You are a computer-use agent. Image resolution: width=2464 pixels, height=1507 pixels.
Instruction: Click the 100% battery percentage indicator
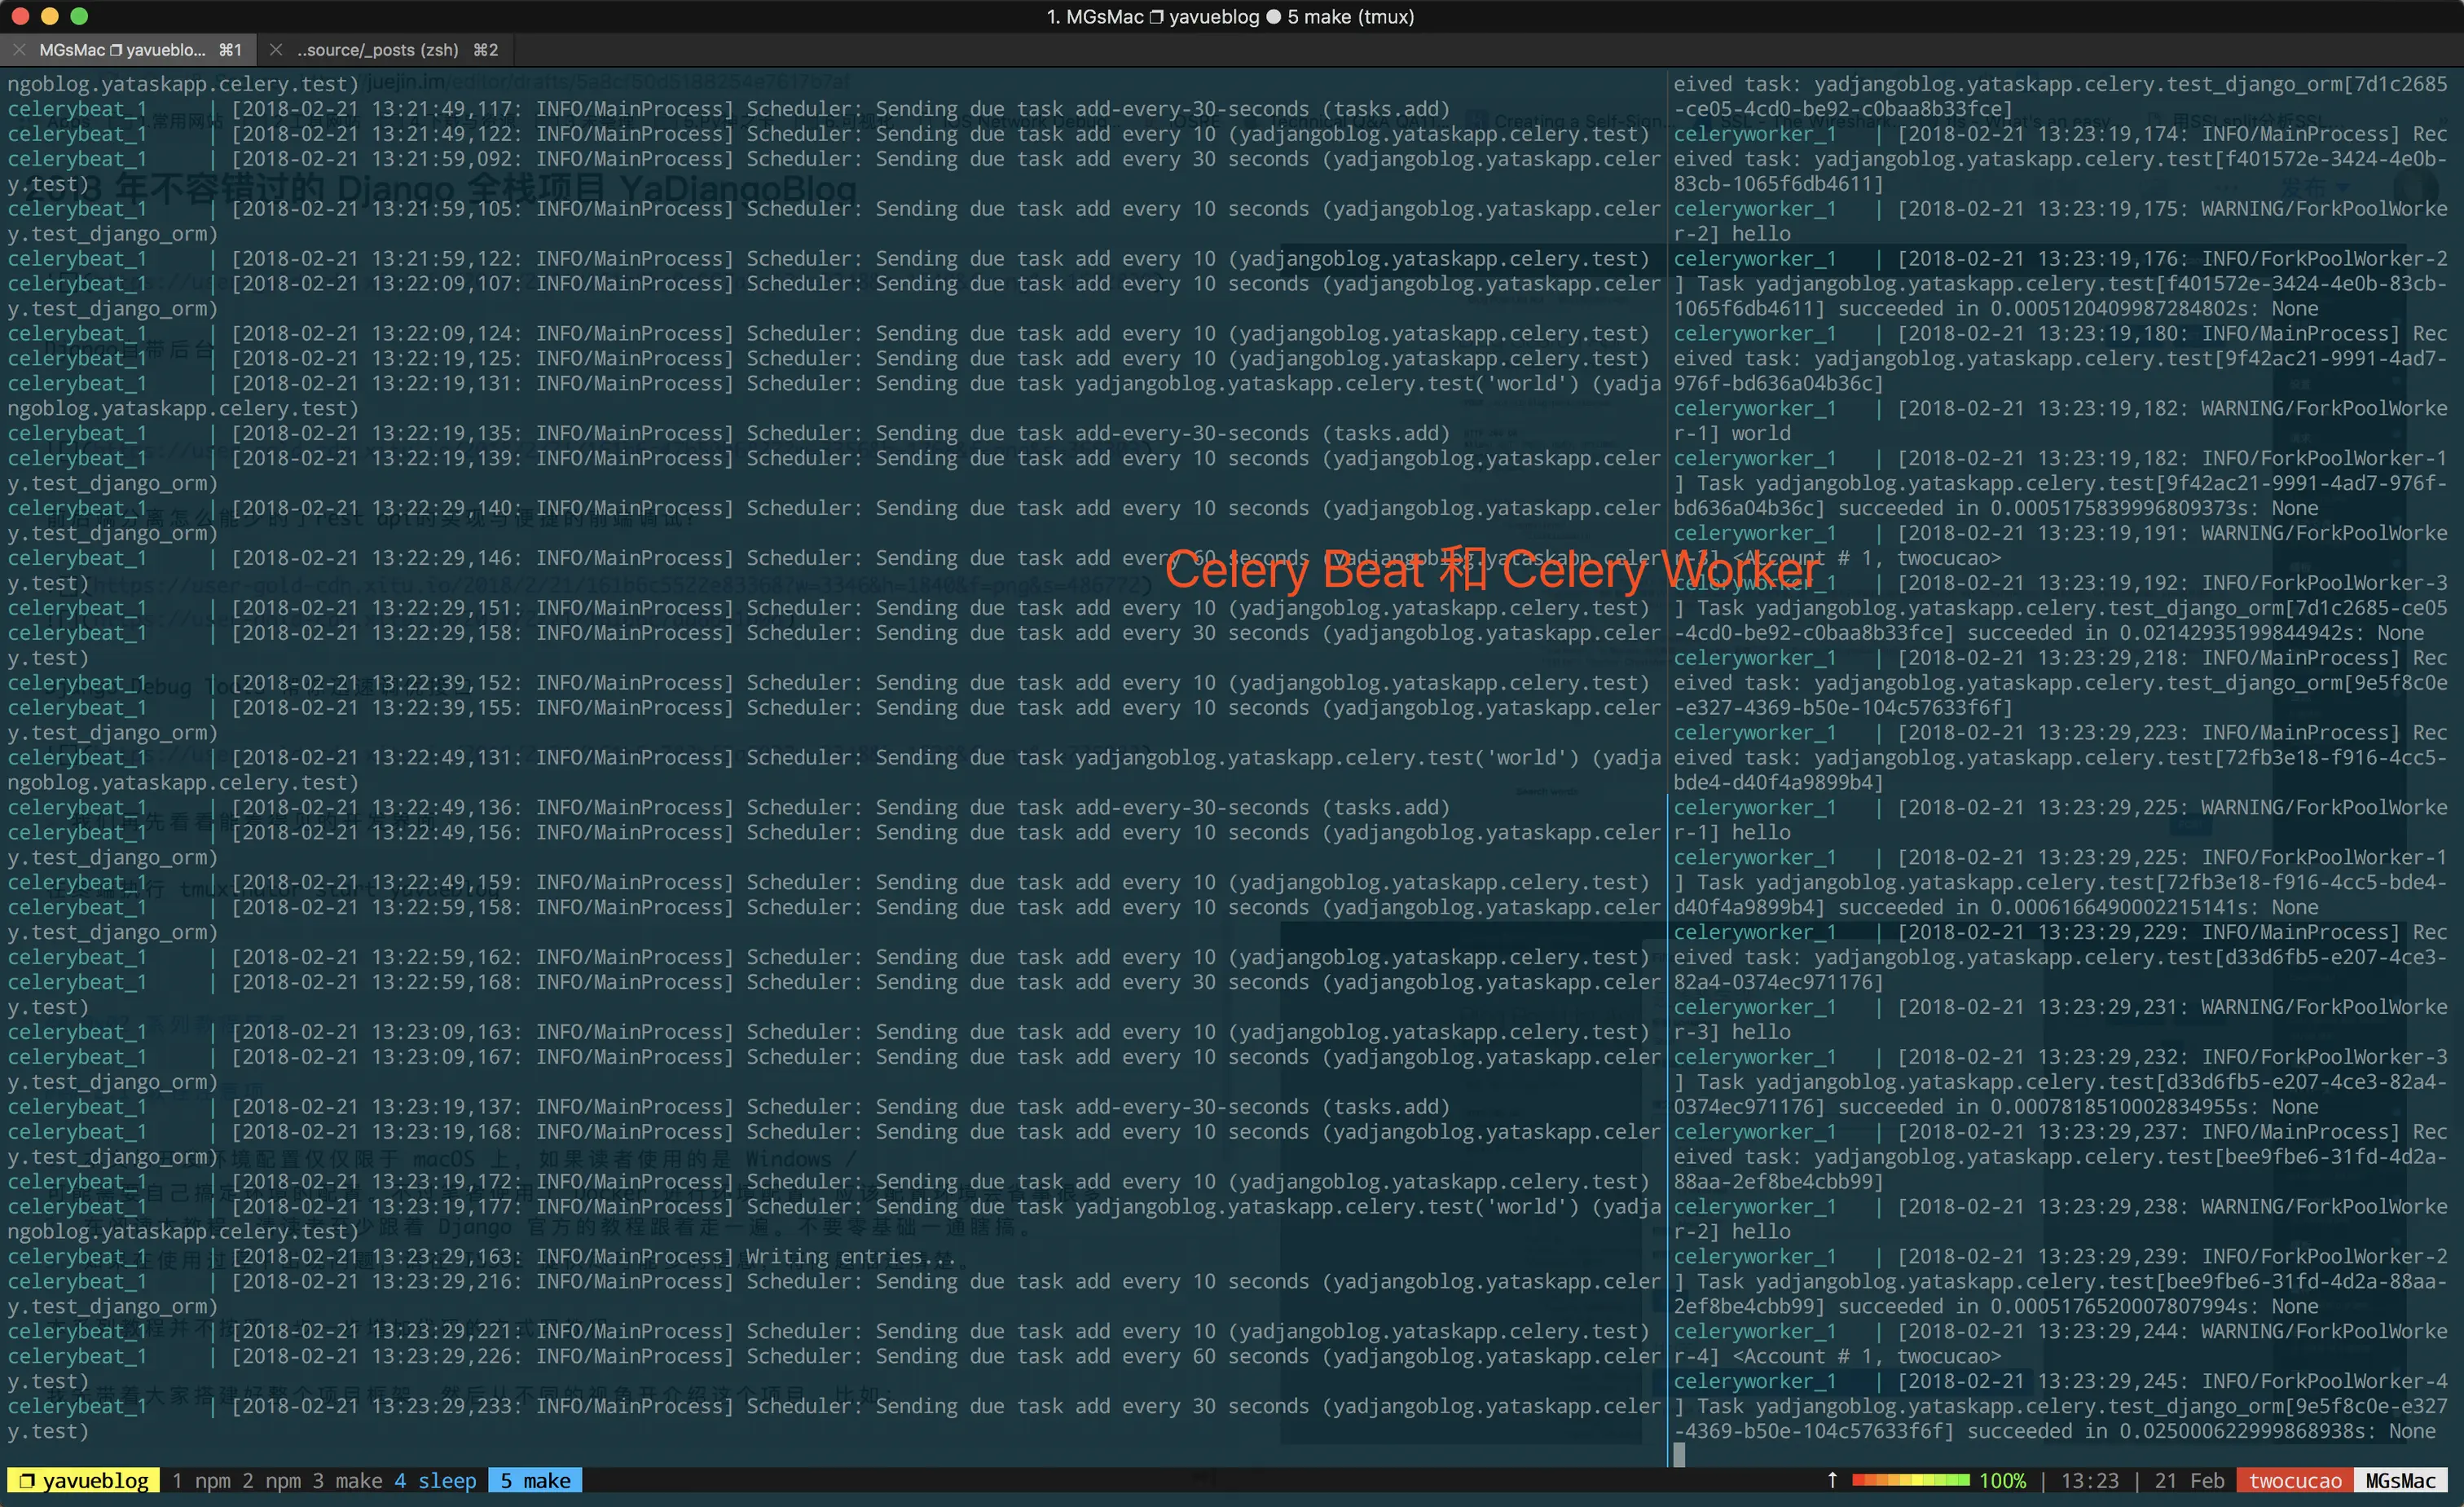(2002, 1480)
